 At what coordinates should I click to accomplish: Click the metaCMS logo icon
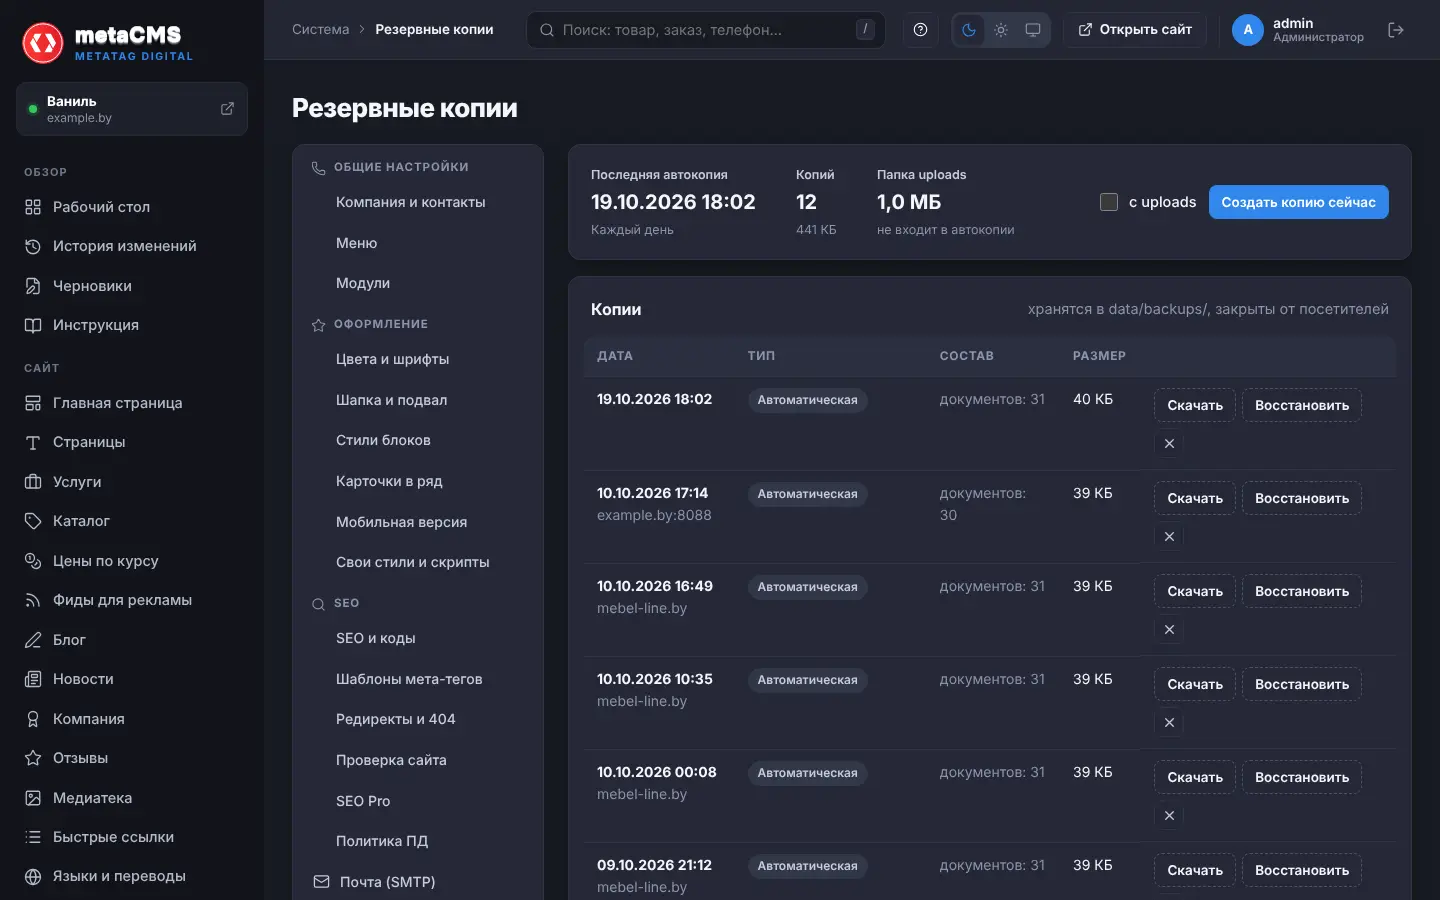(43, 43)
